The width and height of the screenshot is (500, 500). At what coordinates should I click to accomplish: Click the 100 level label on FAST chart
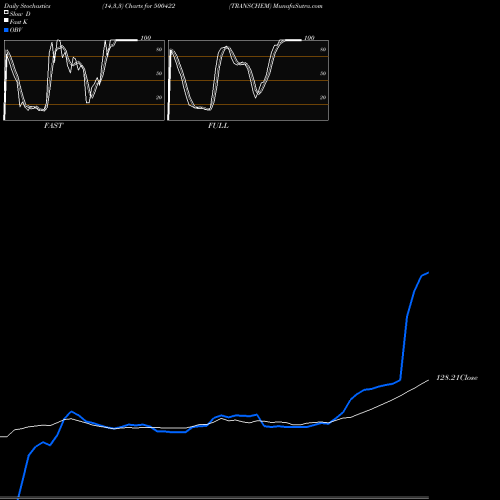146,38
